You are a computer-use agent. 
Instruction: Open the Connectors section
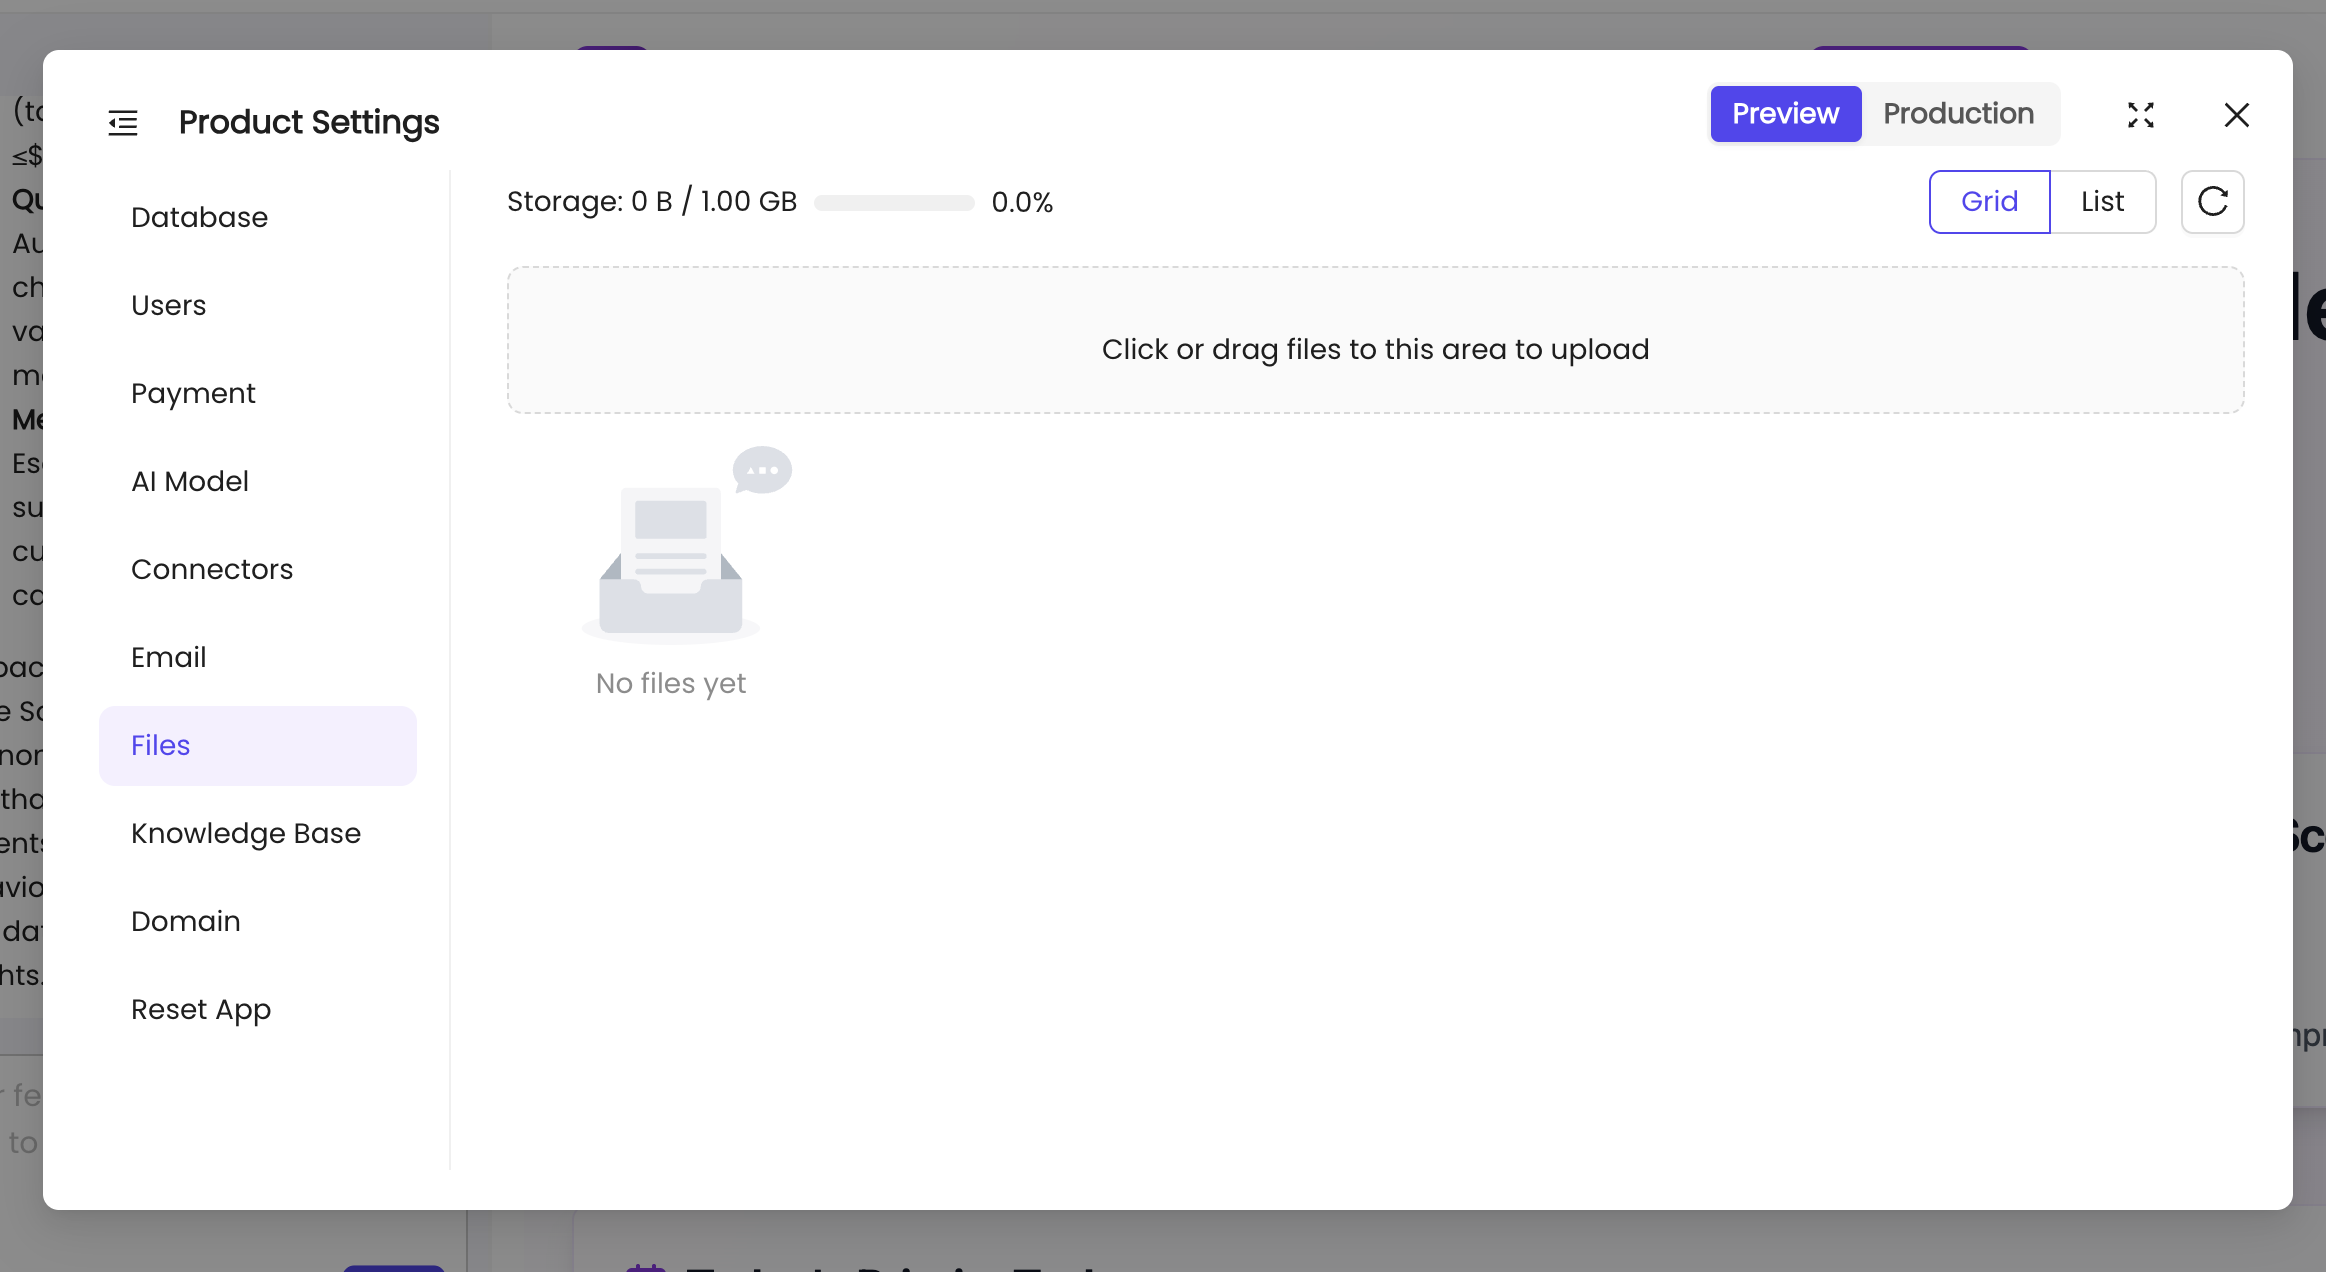[x=212, y=569]
